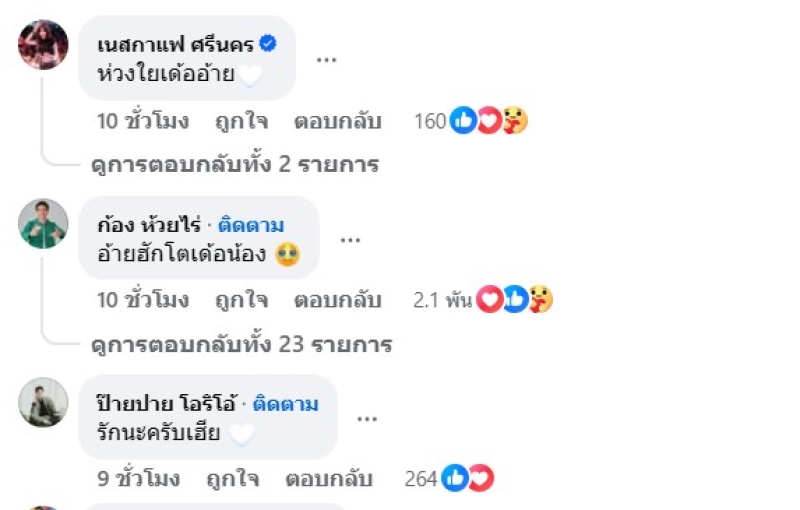Click verified badge next to เนสกาแฟ ศรีนคร
Screen dimensions: 800x510
pos(268,43)
